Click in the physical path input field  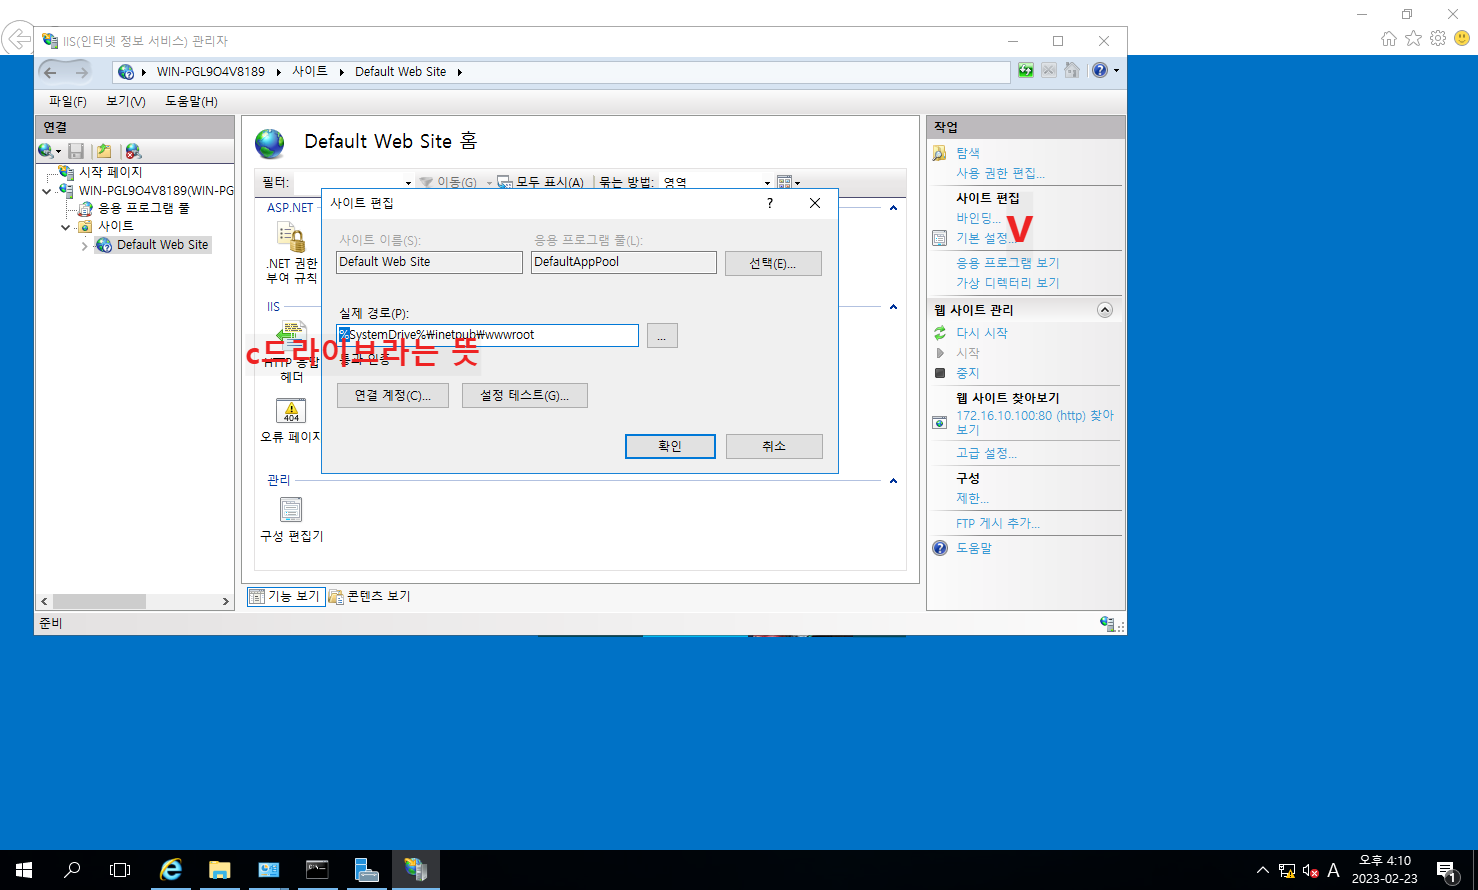[x=487, y=335]
